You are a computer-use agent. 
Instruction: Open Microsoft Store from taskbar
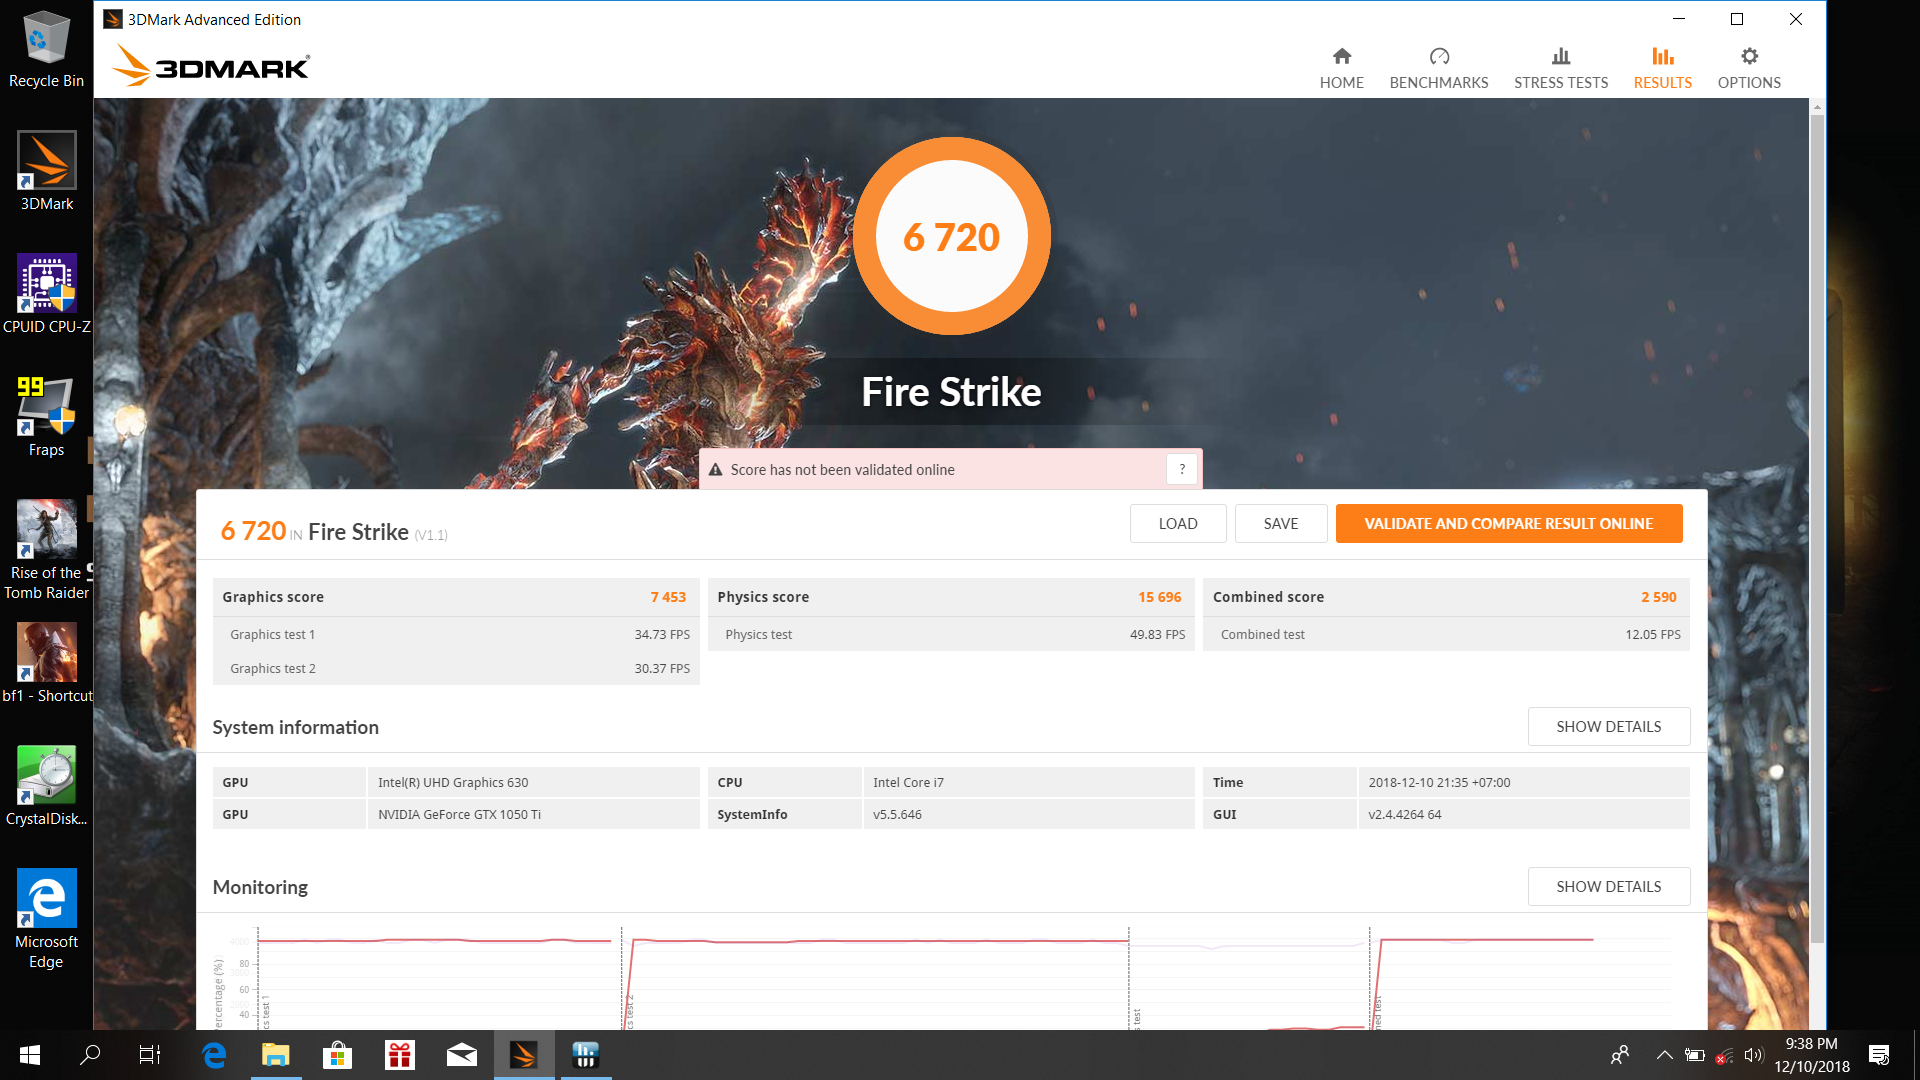pyautogui.click(x=337, y=1055)
